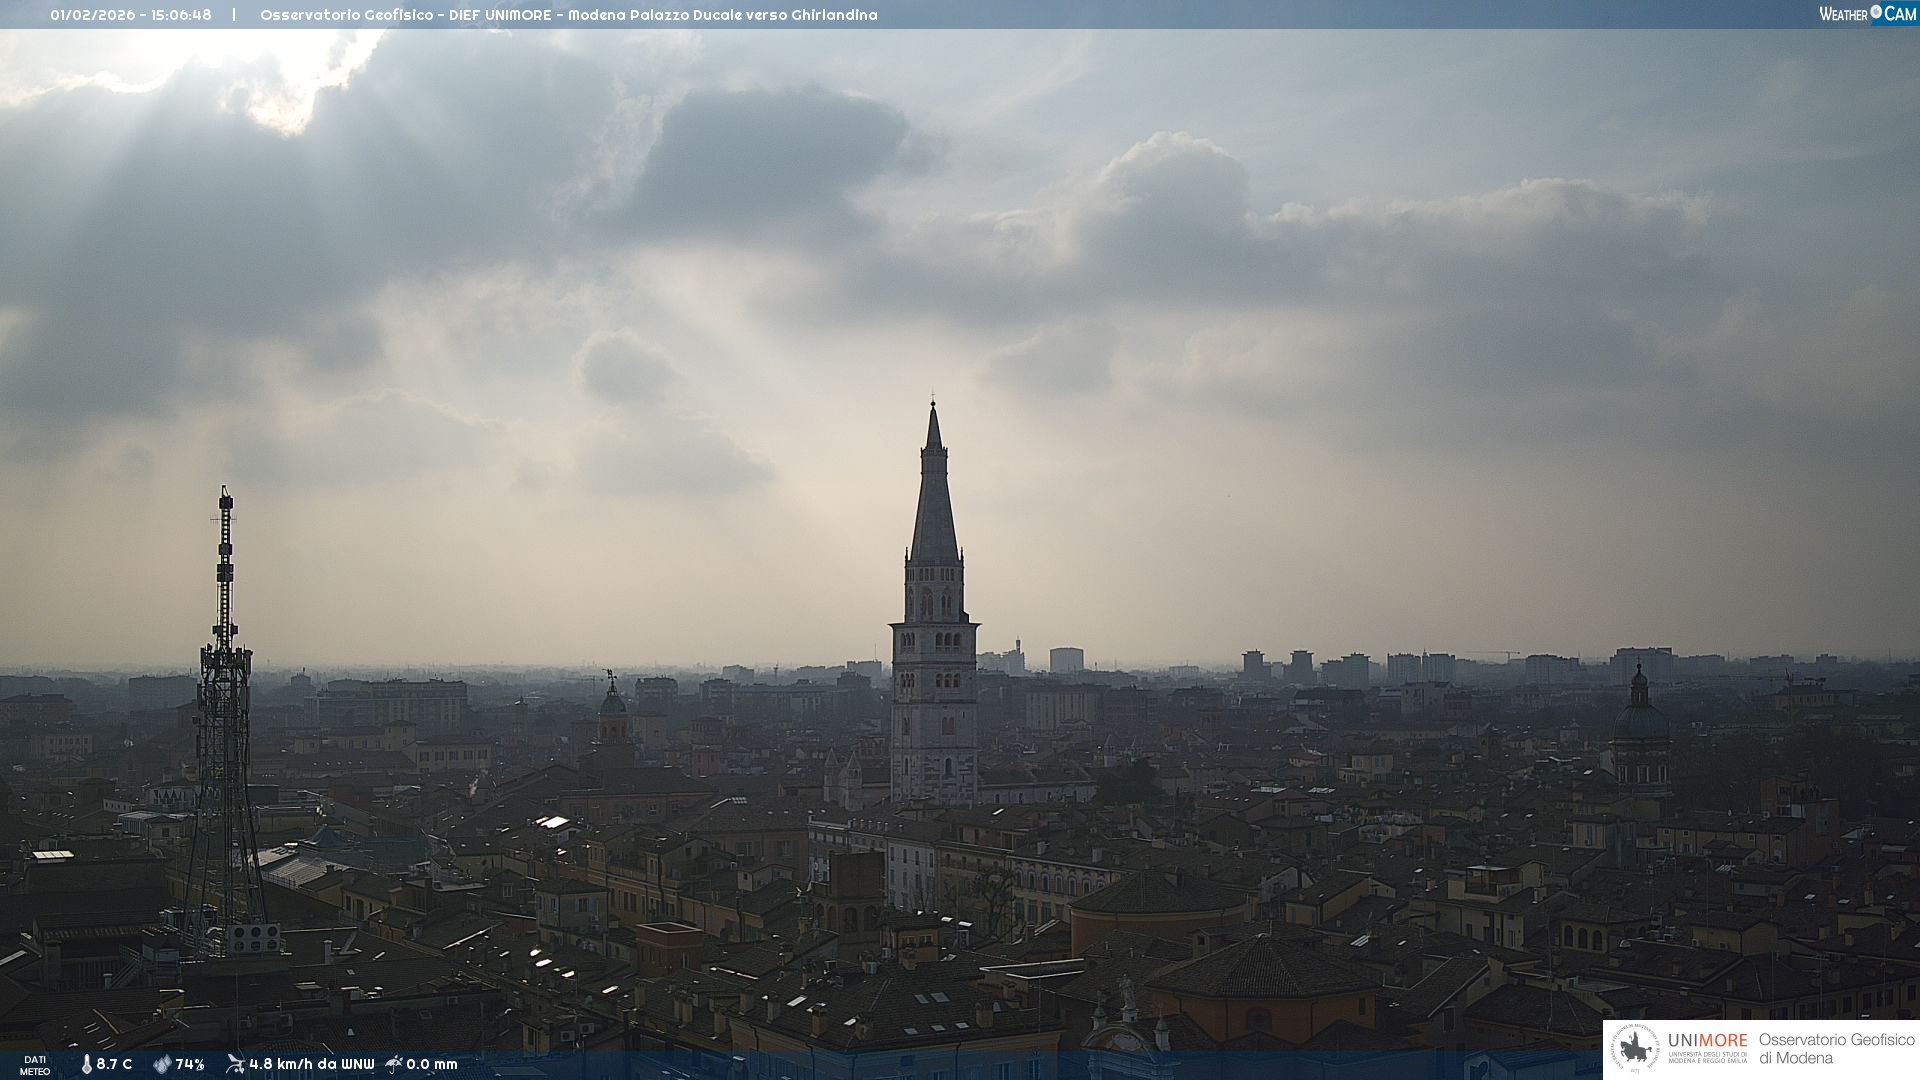Screen dimensions: 1920x1080
Task: Click the thermometer temperature icon
Action: 86,1064
